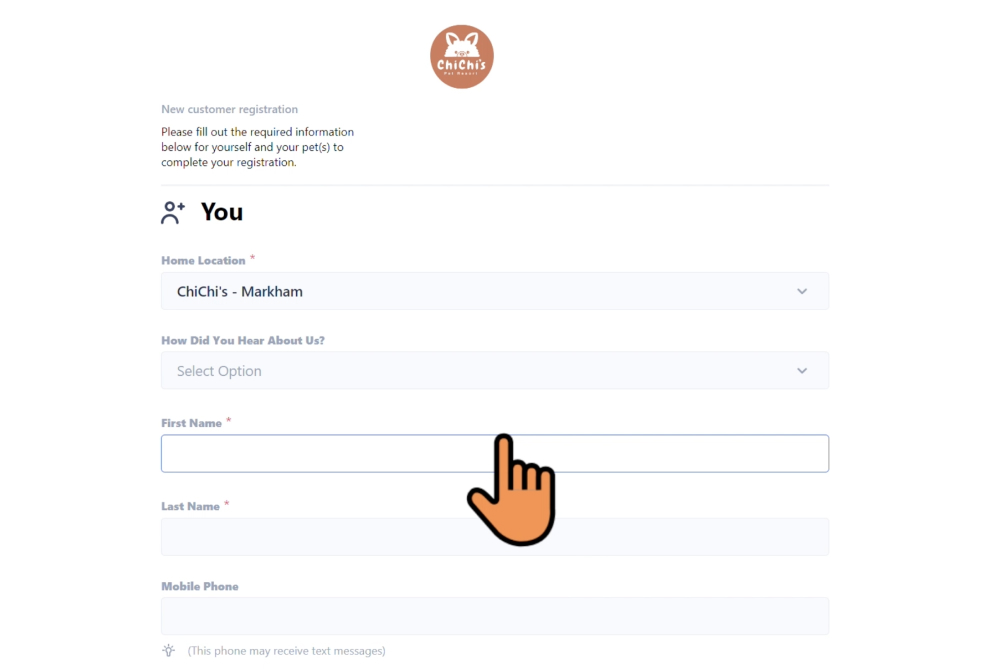The height and width of the screenshot is (669, 1005).
Task: Click the lightbulb hint icon
Action: (x=169, y=651)
